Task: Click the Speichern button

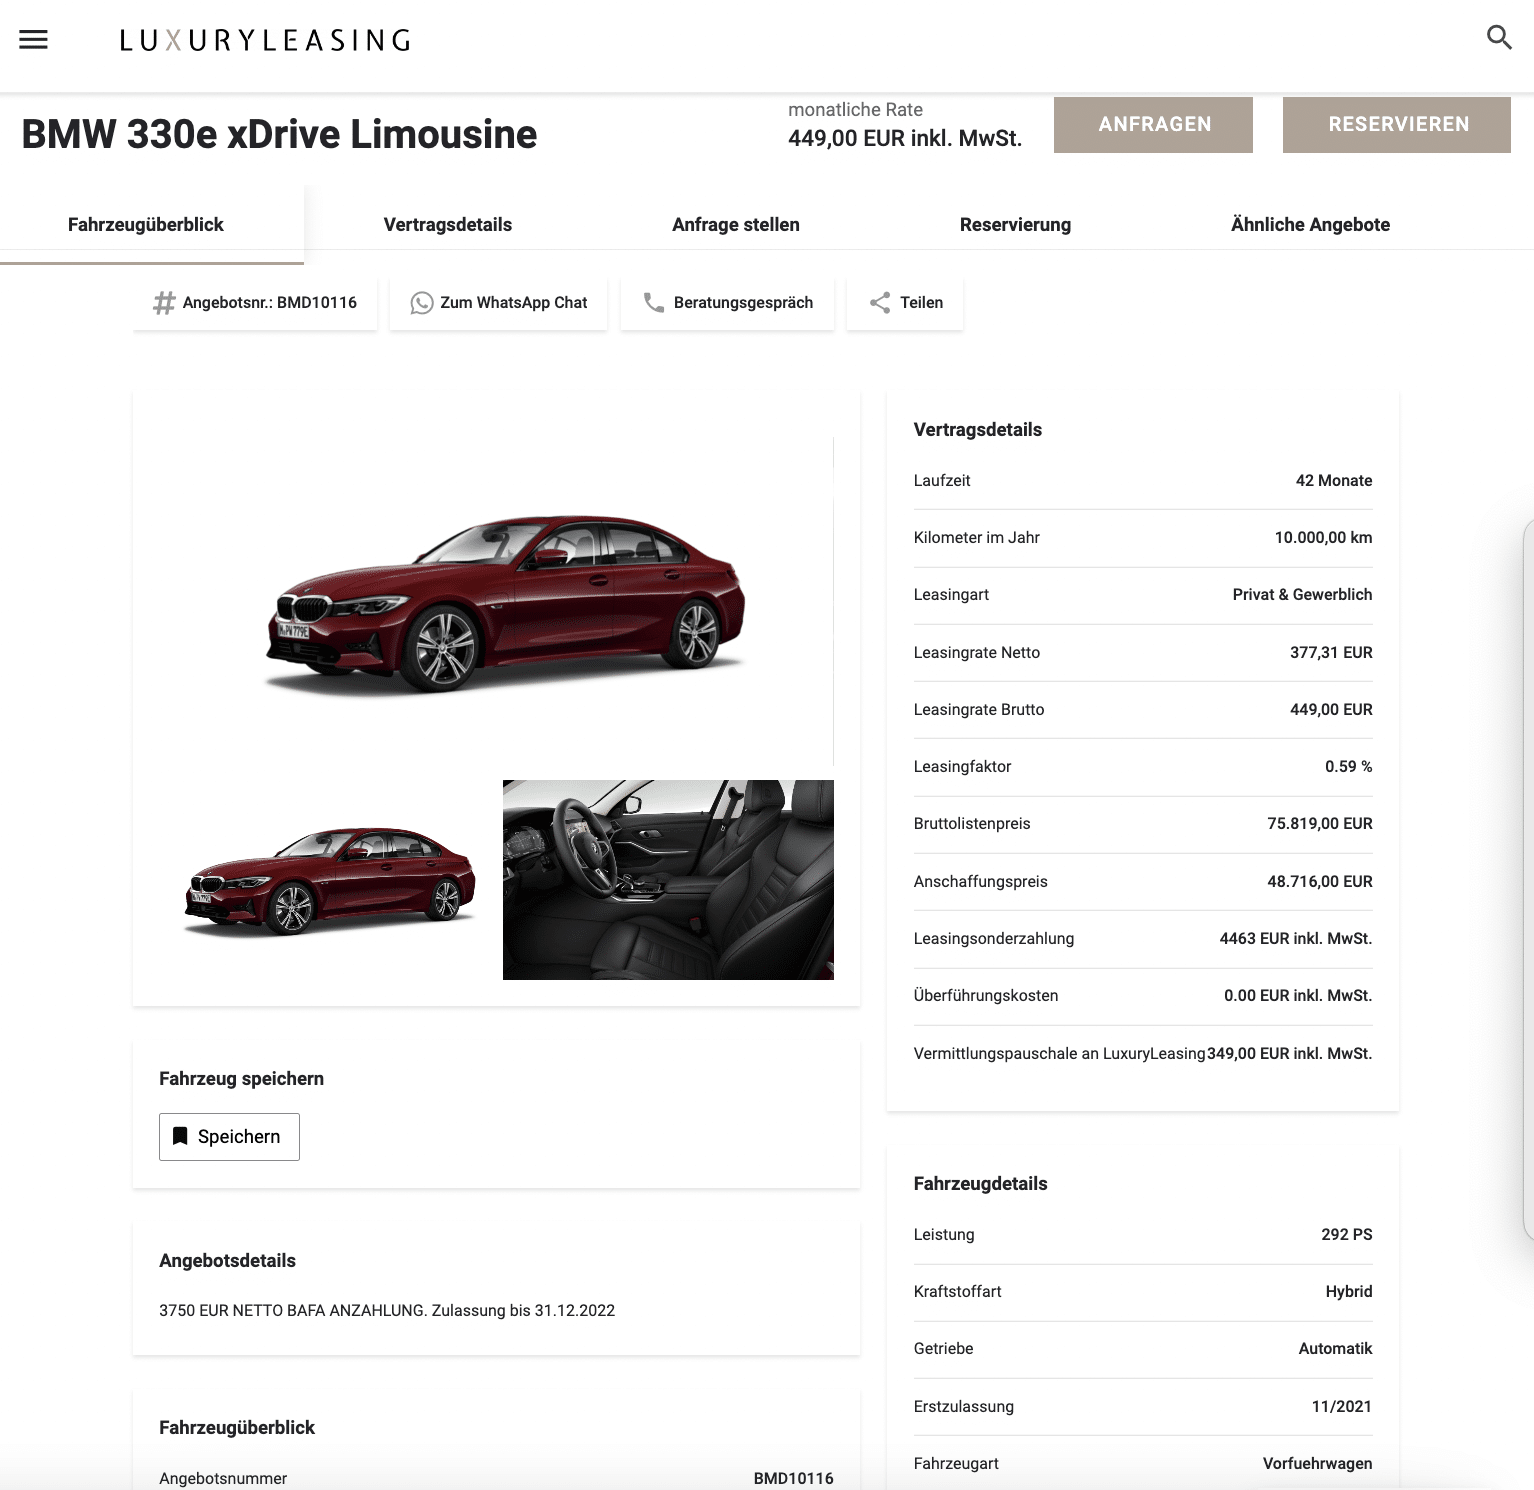Action: coord(229,1137)
